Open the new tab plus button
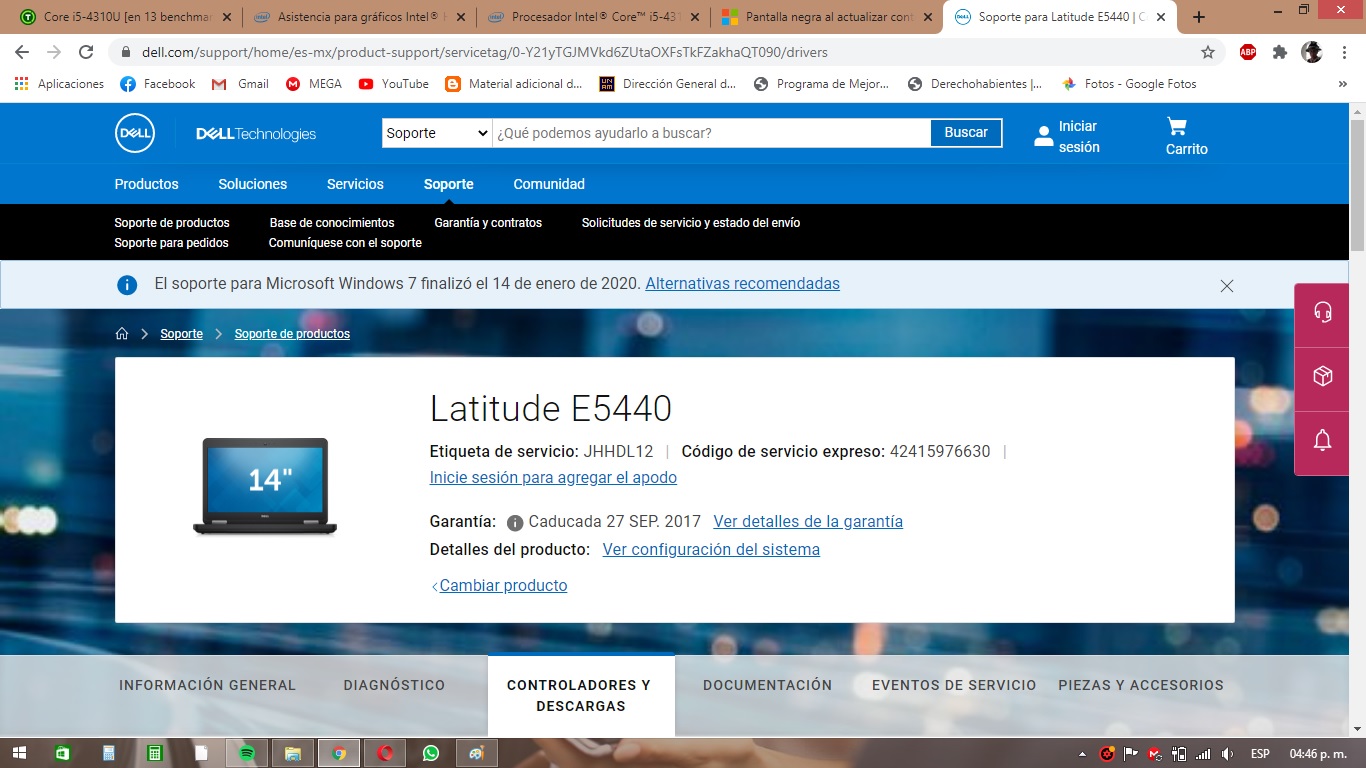1366x768 pixels. (x=1199, y=17)
